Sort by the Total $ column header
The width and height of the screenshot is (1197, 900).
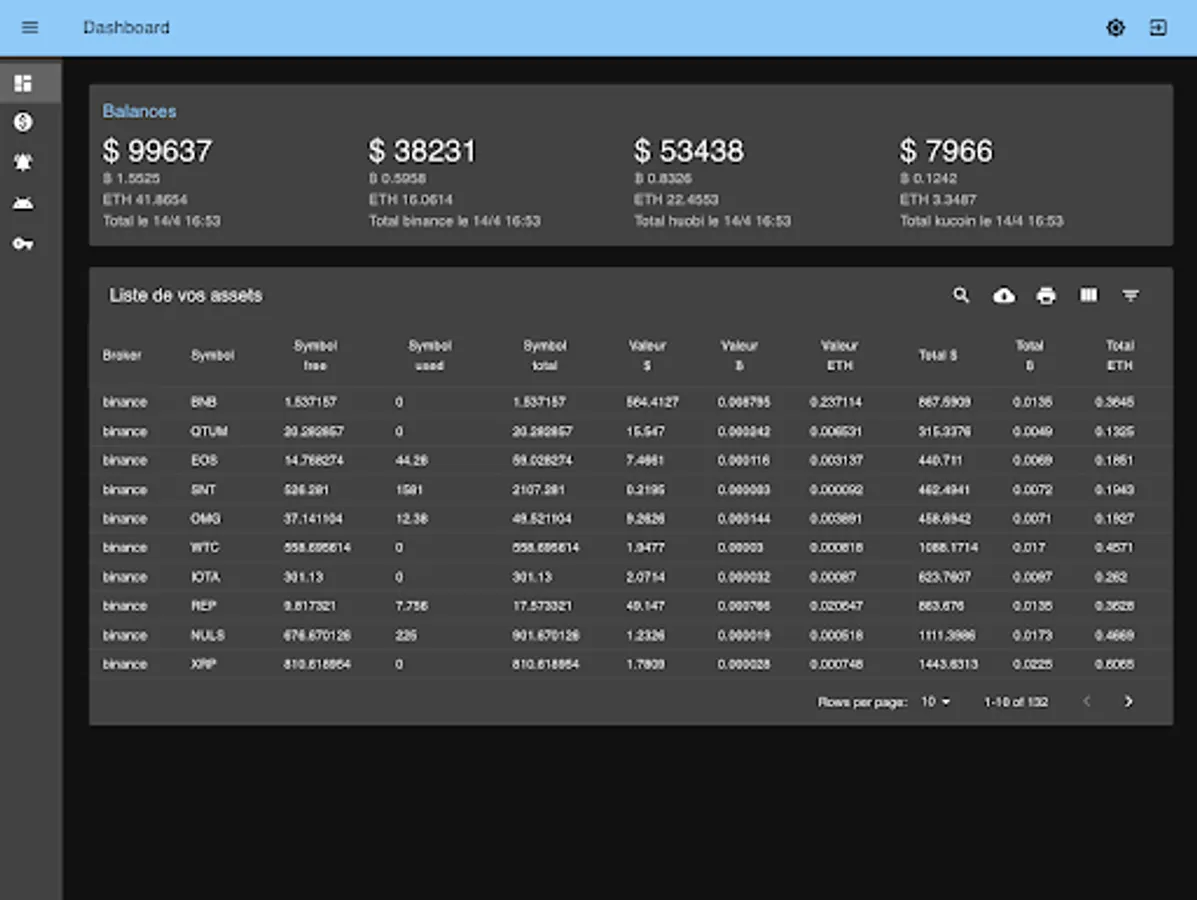(937, 355)
